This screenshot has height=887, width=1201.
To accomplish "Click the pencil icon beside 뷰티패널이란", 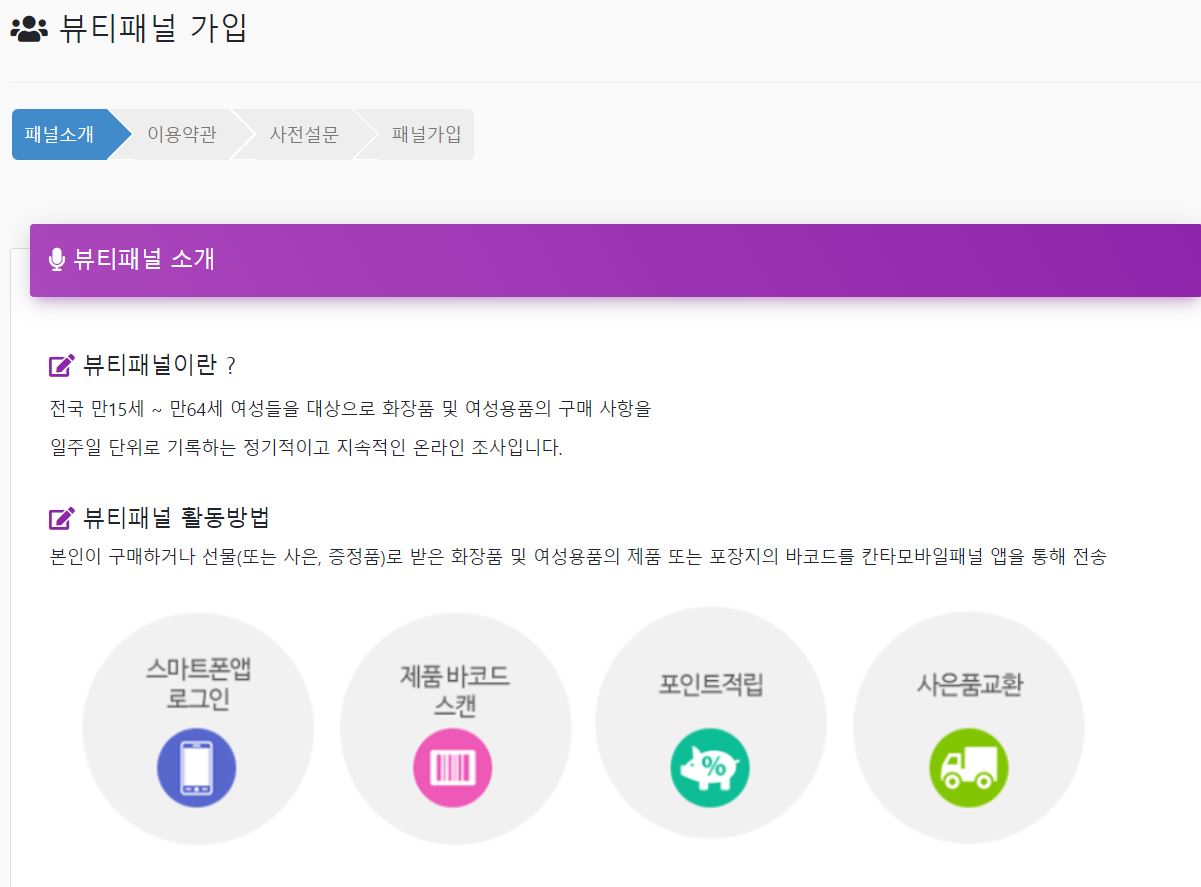I will tap(60, 364).
